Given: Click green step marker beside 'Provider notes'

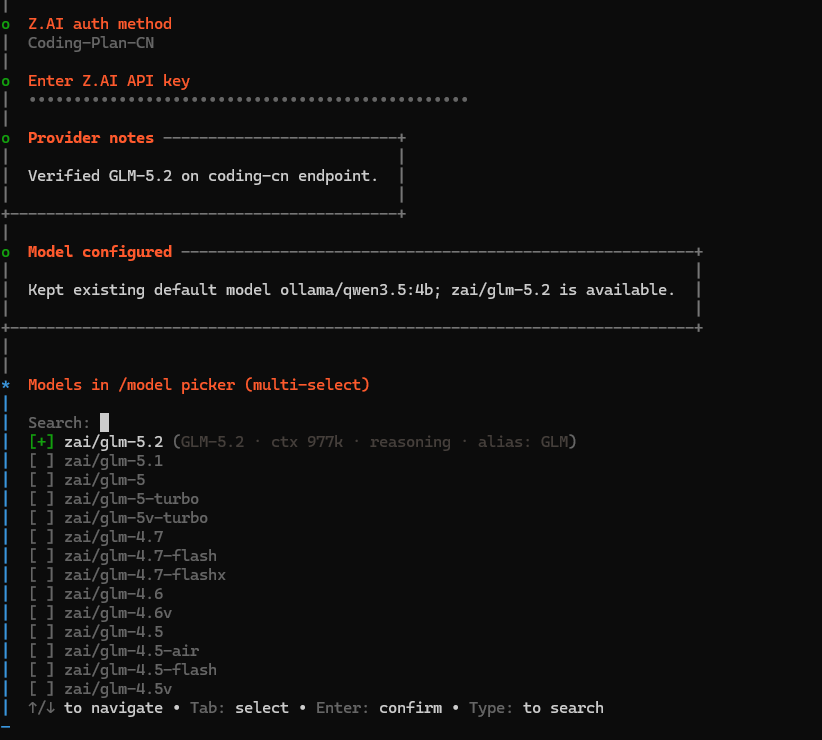Looking at the screenshot, I should tap(6, 139).
